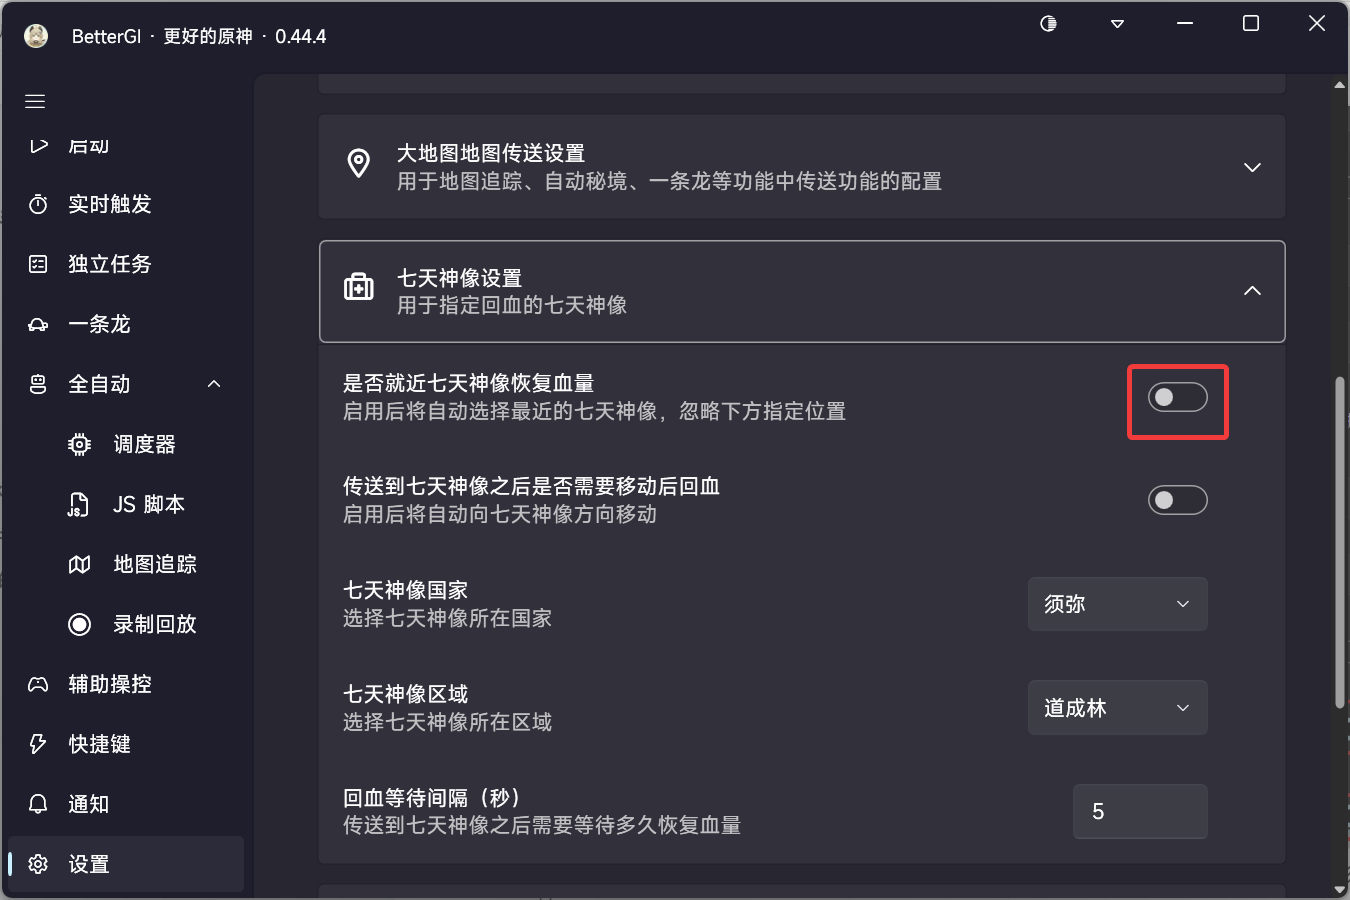Click the 地图追踪 map icon

click(79, 564)
